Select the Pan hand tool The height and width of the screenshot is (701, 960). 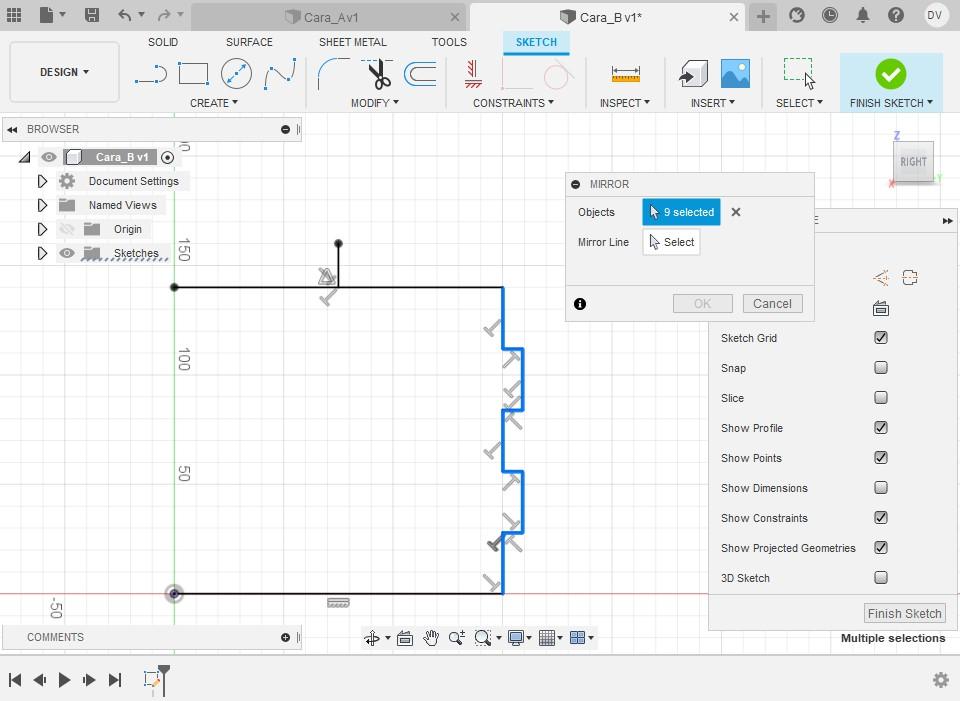431,638
